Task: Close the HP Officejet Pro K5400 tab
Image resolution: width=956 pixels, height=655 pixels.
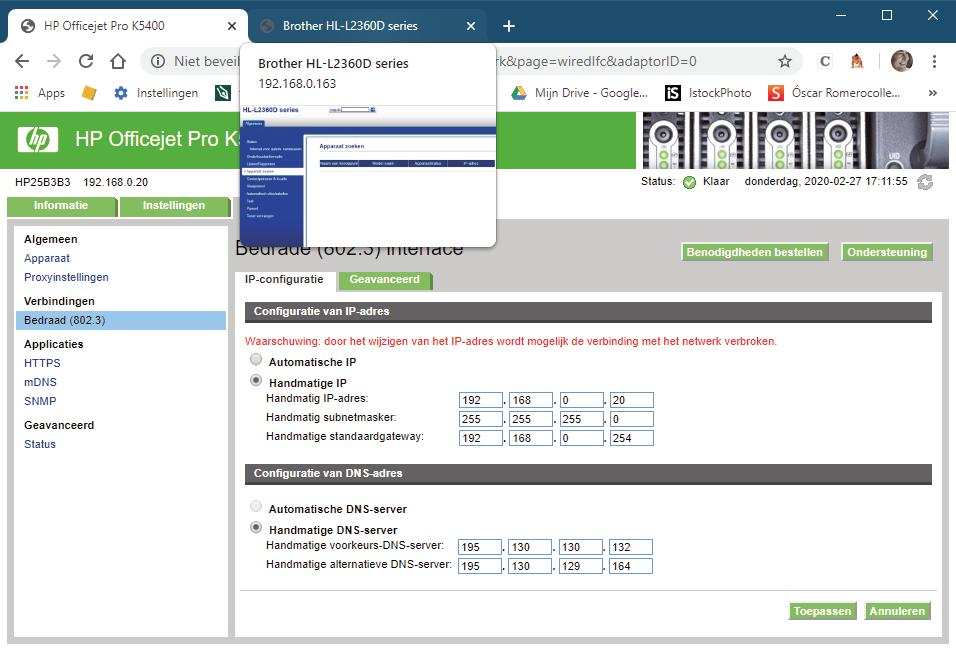Action: [x=232, y=26]
